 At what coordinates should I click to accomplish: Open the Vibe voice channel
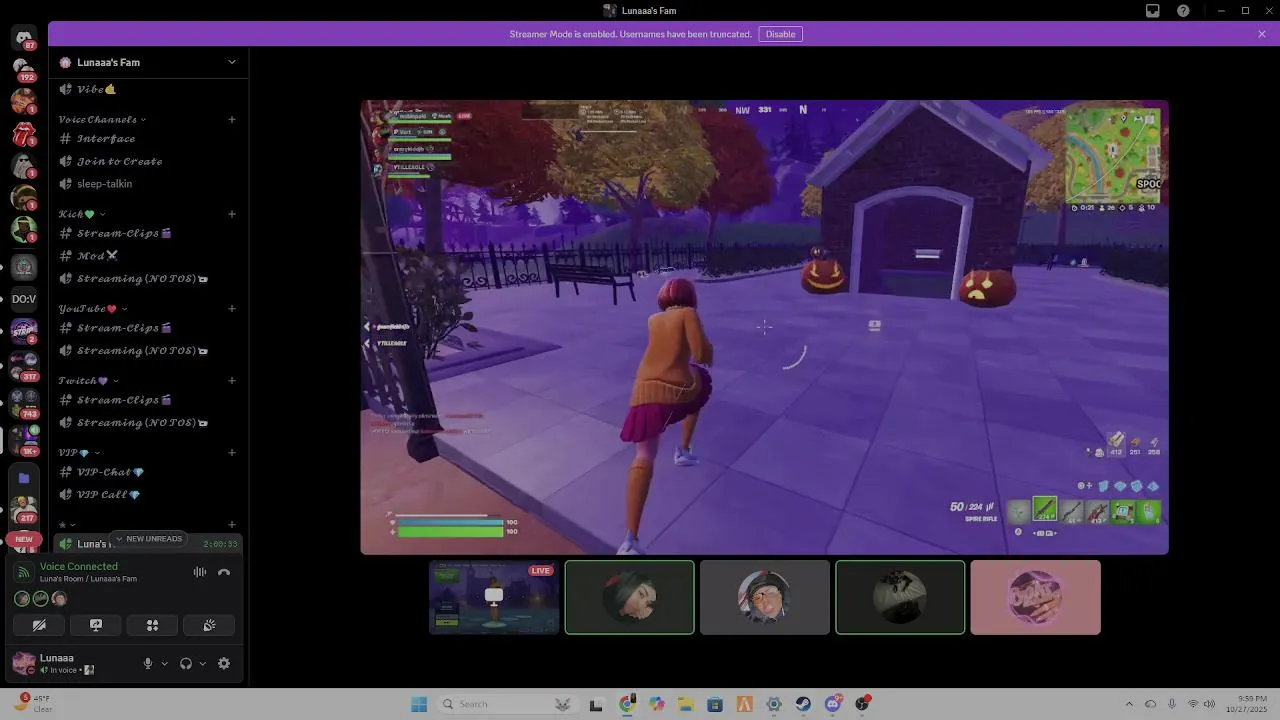[x=148, y=89]
